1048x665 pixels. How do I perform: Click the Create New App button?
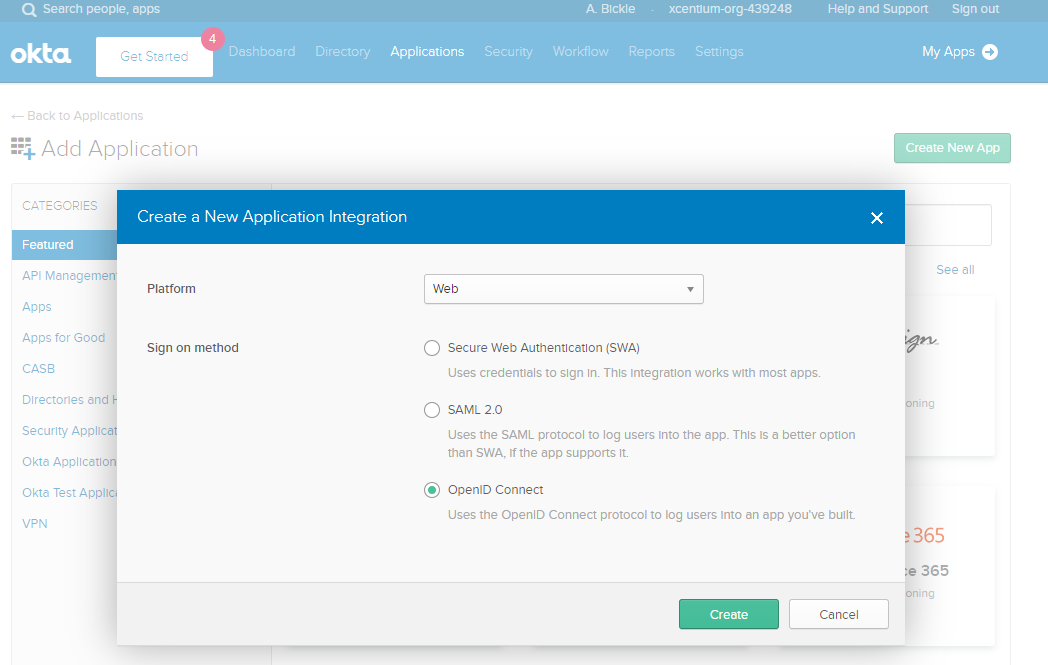[952, 148]
